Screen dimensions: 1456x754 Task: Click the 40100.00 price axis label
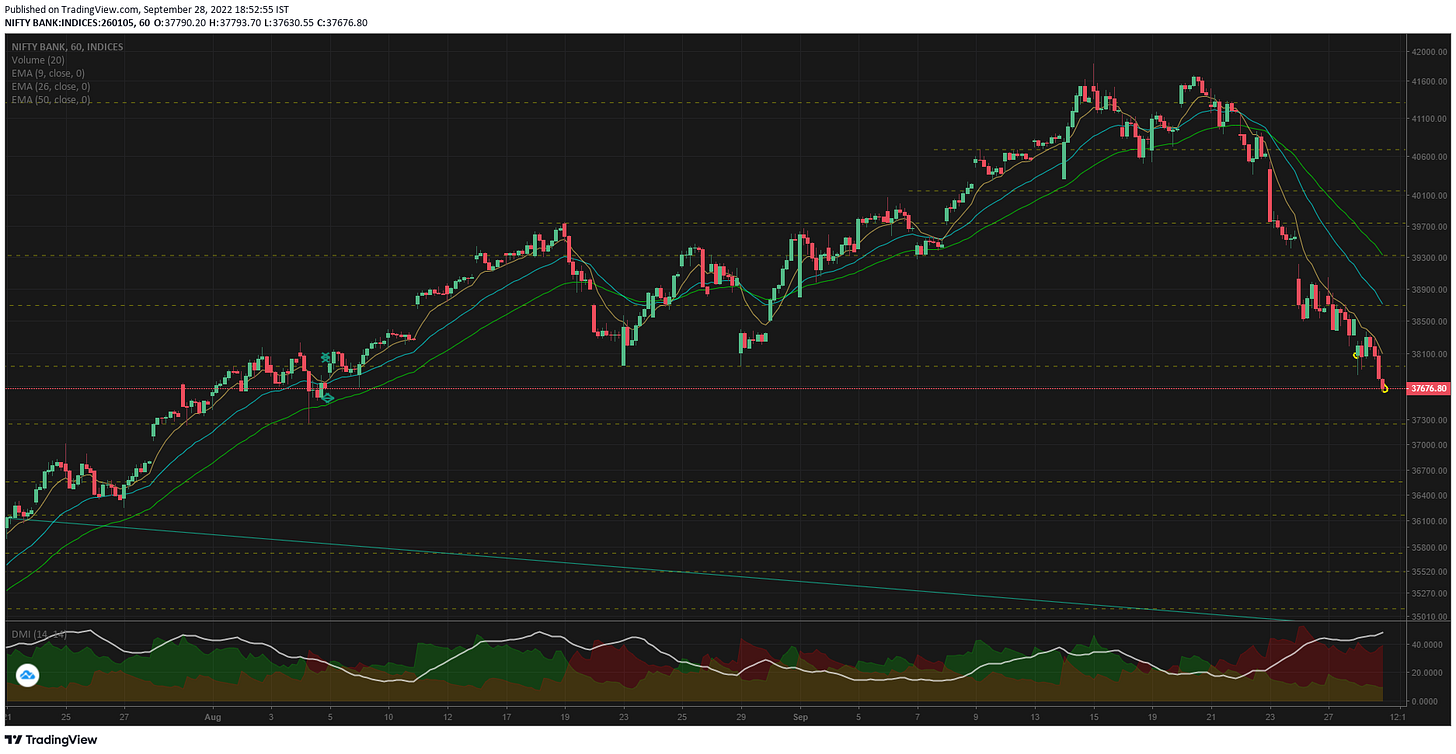(1430, 196)
